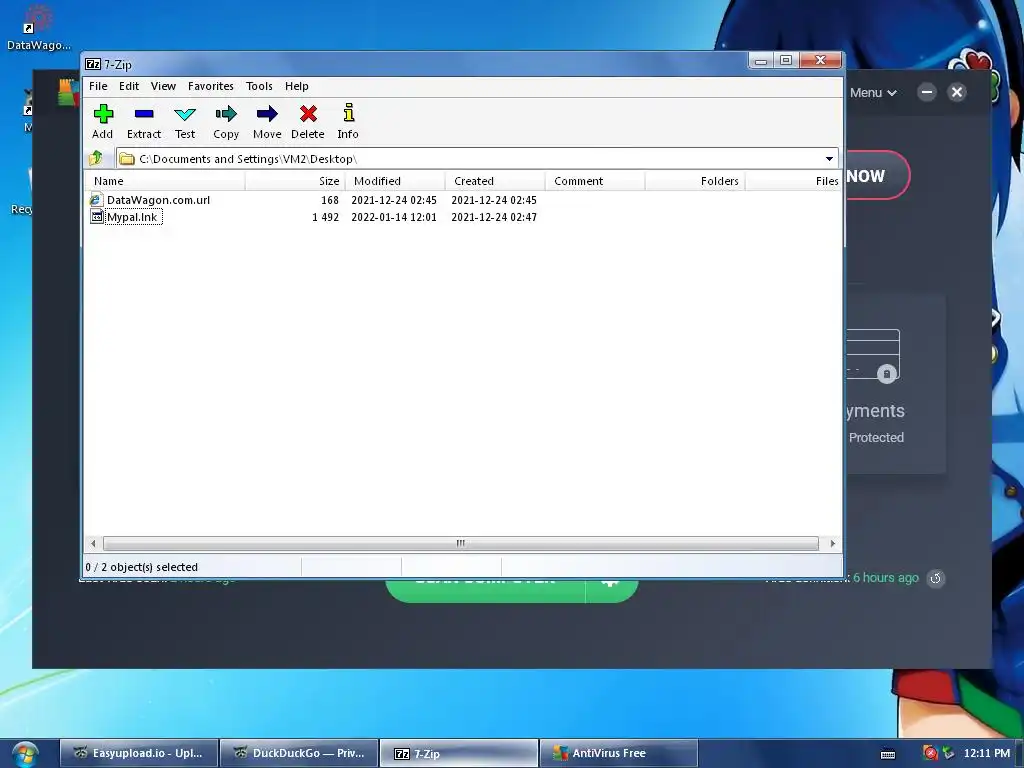Close the AntiVirus window with X
This screenshot has height=768, width=1024.
pos(957,92)
